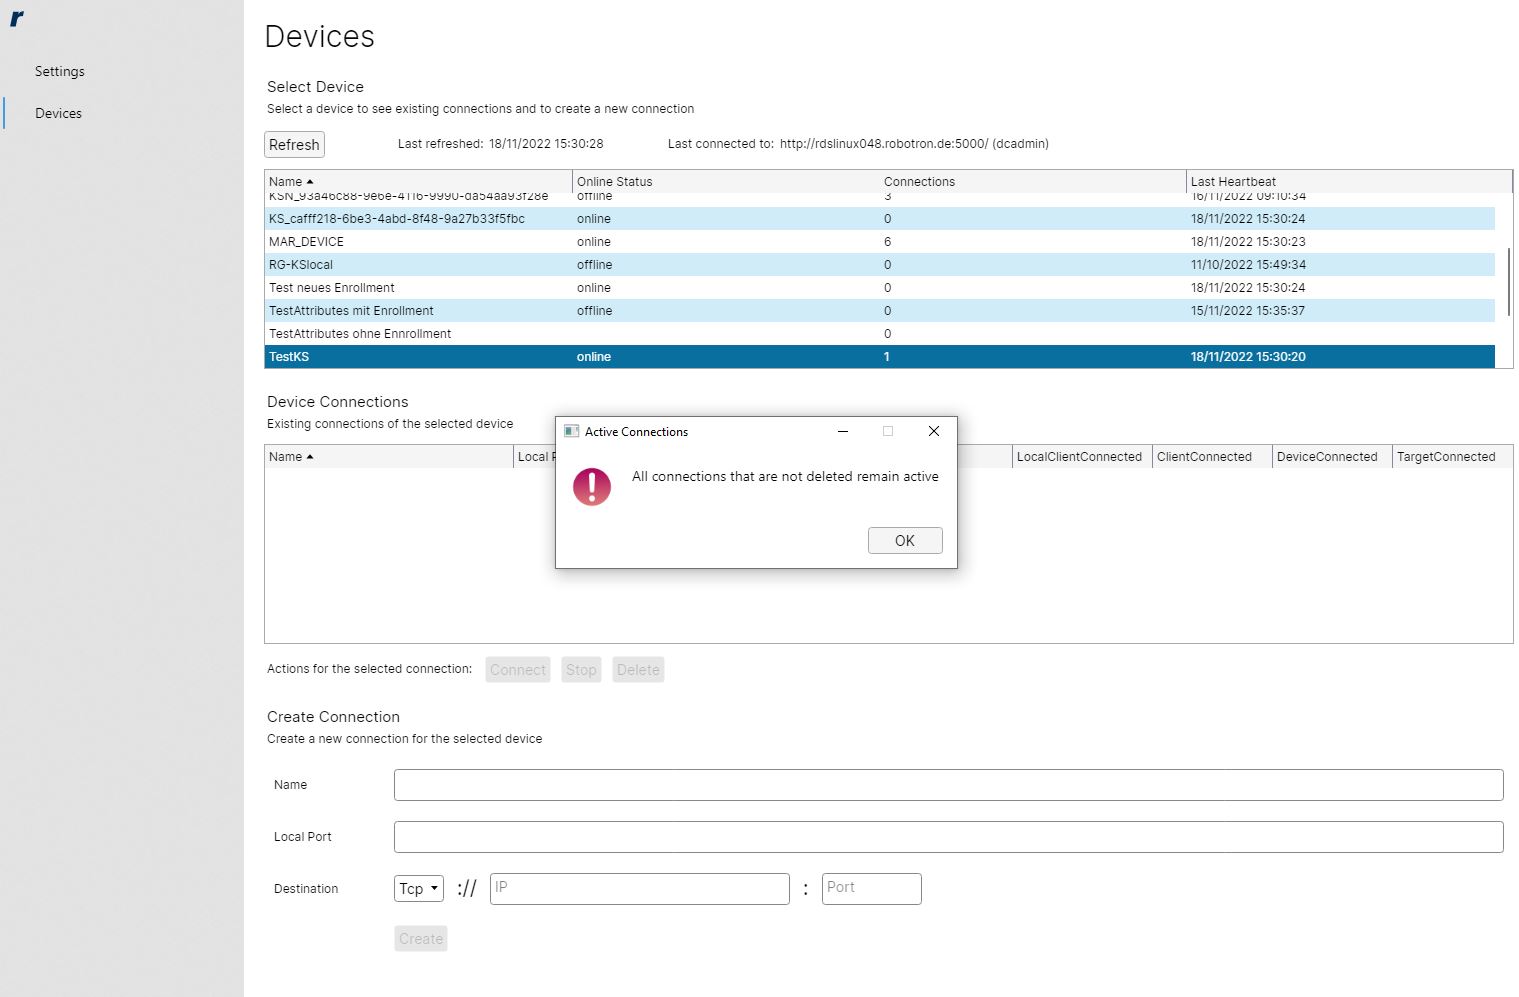Select 'TestAttributes mit Enrollment' row
Viewport: 1519px width, 997px height.
[880, 311]
